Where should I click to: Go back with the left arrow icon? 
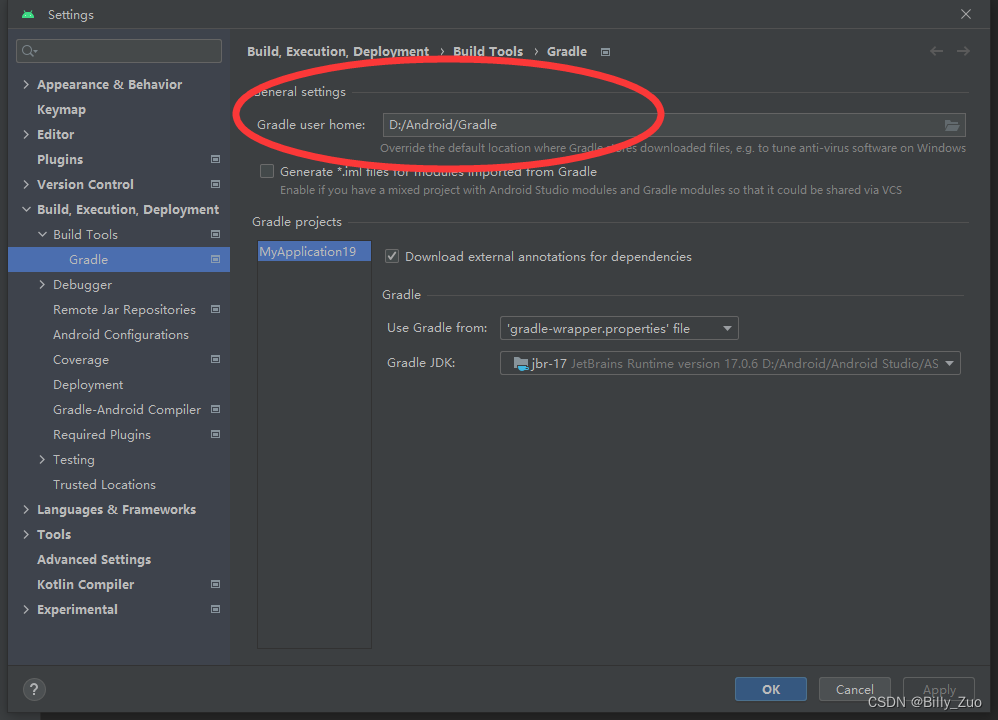pyautogui.click(x=936, y=51)
